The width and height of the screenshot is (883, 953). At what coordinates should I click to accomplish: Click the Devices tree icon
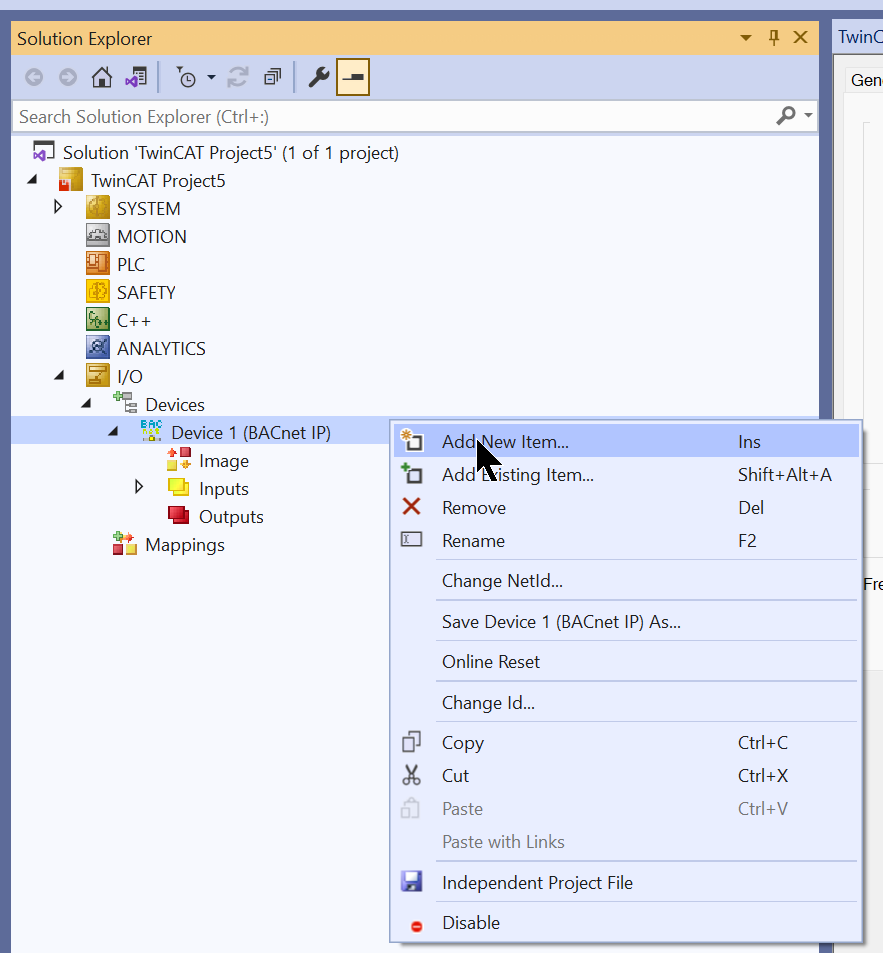(125, 403)
